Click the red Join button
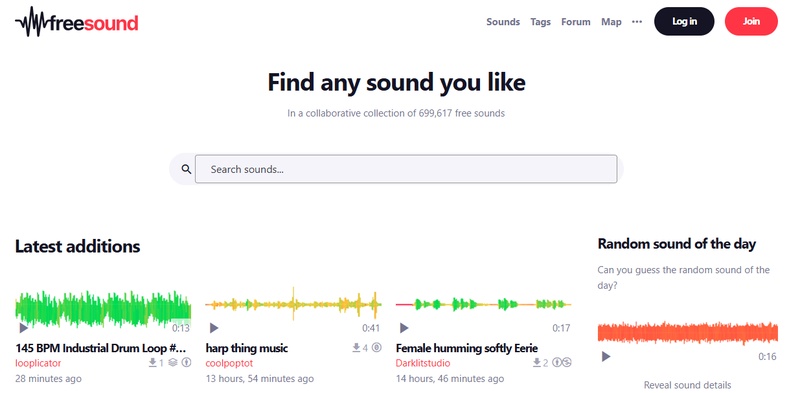Viewport: 800px width, 393px height. pos(751,21)
